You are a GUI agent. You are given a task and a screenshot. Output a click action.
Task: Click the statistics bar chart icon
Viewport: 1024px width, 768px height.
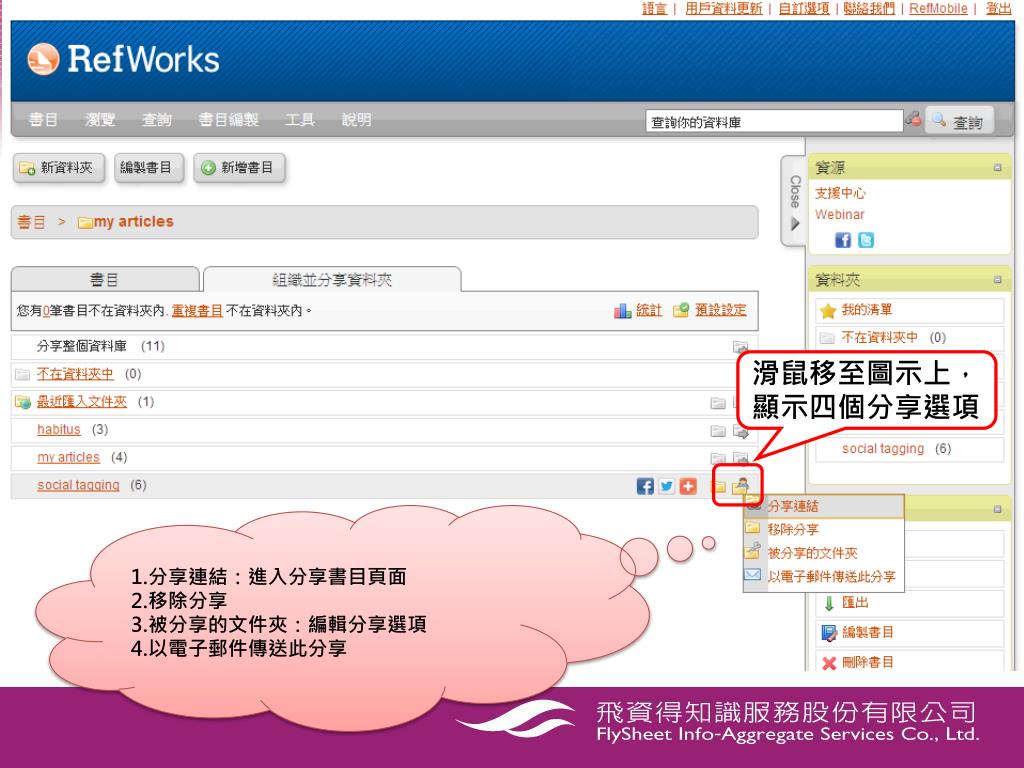click(622, 311)
